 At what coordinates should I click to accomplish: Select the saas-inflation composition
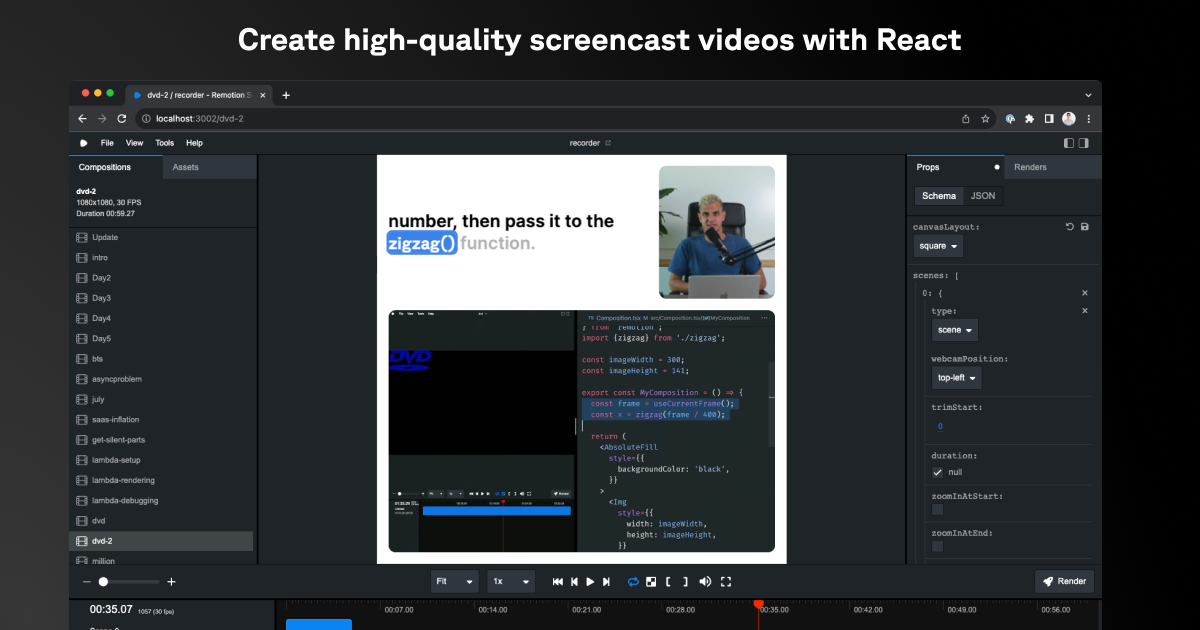[x=161, y=419]
